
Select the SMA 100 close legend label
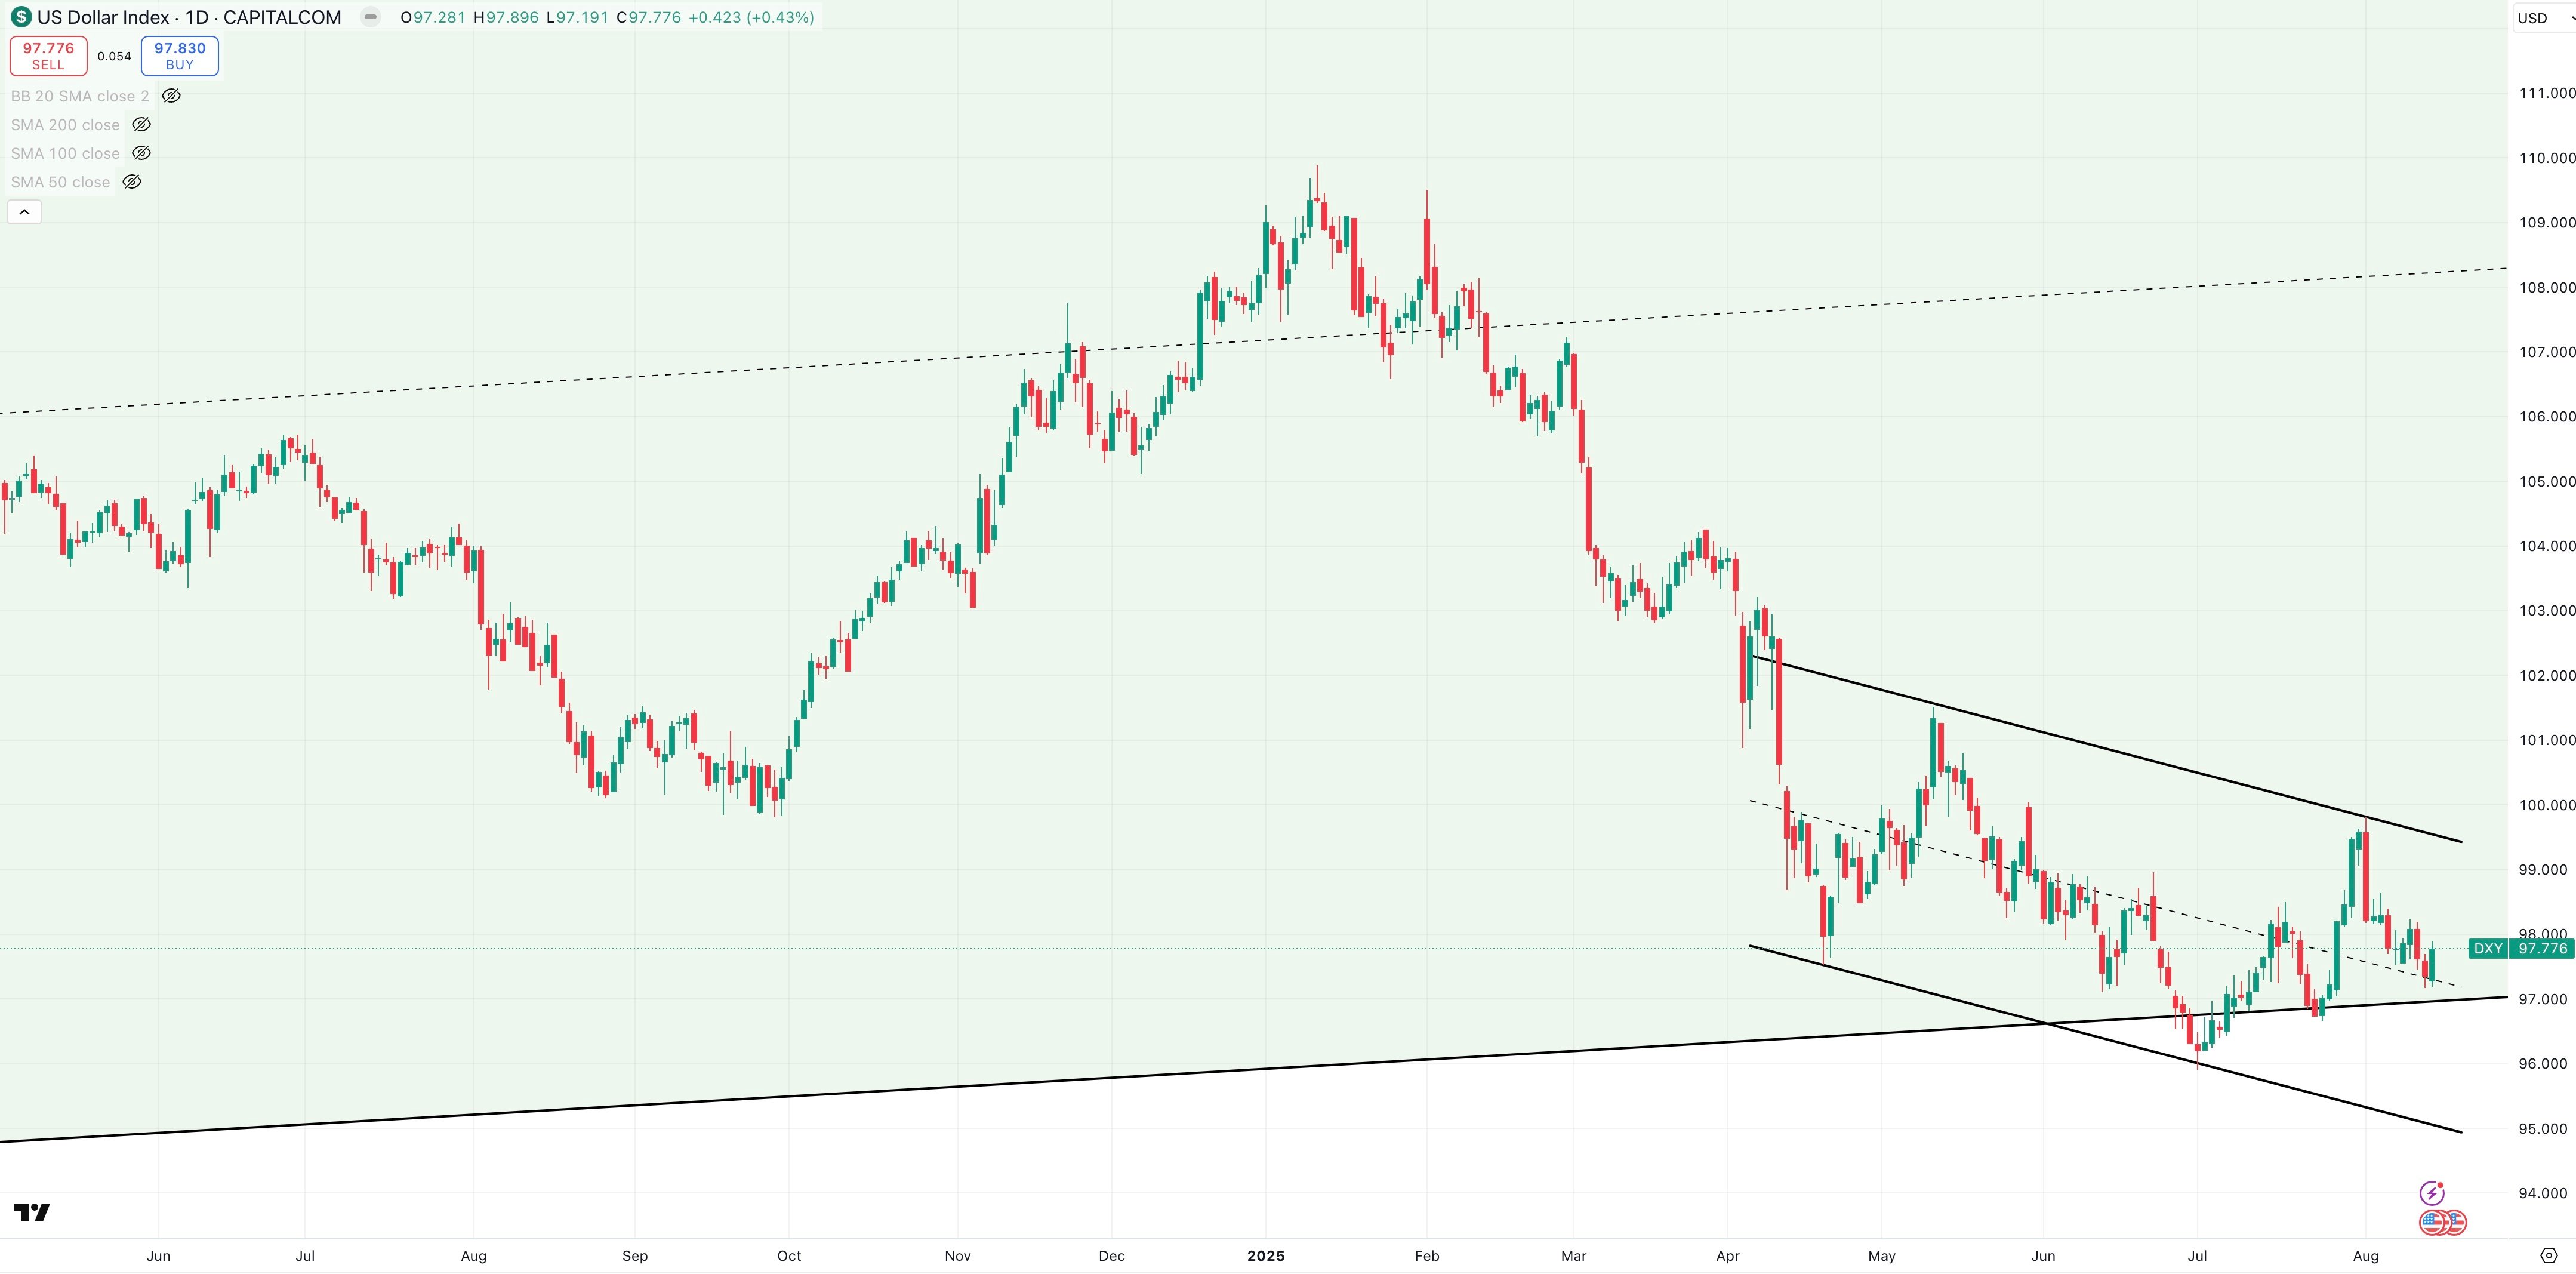click(x=65, y=153)
